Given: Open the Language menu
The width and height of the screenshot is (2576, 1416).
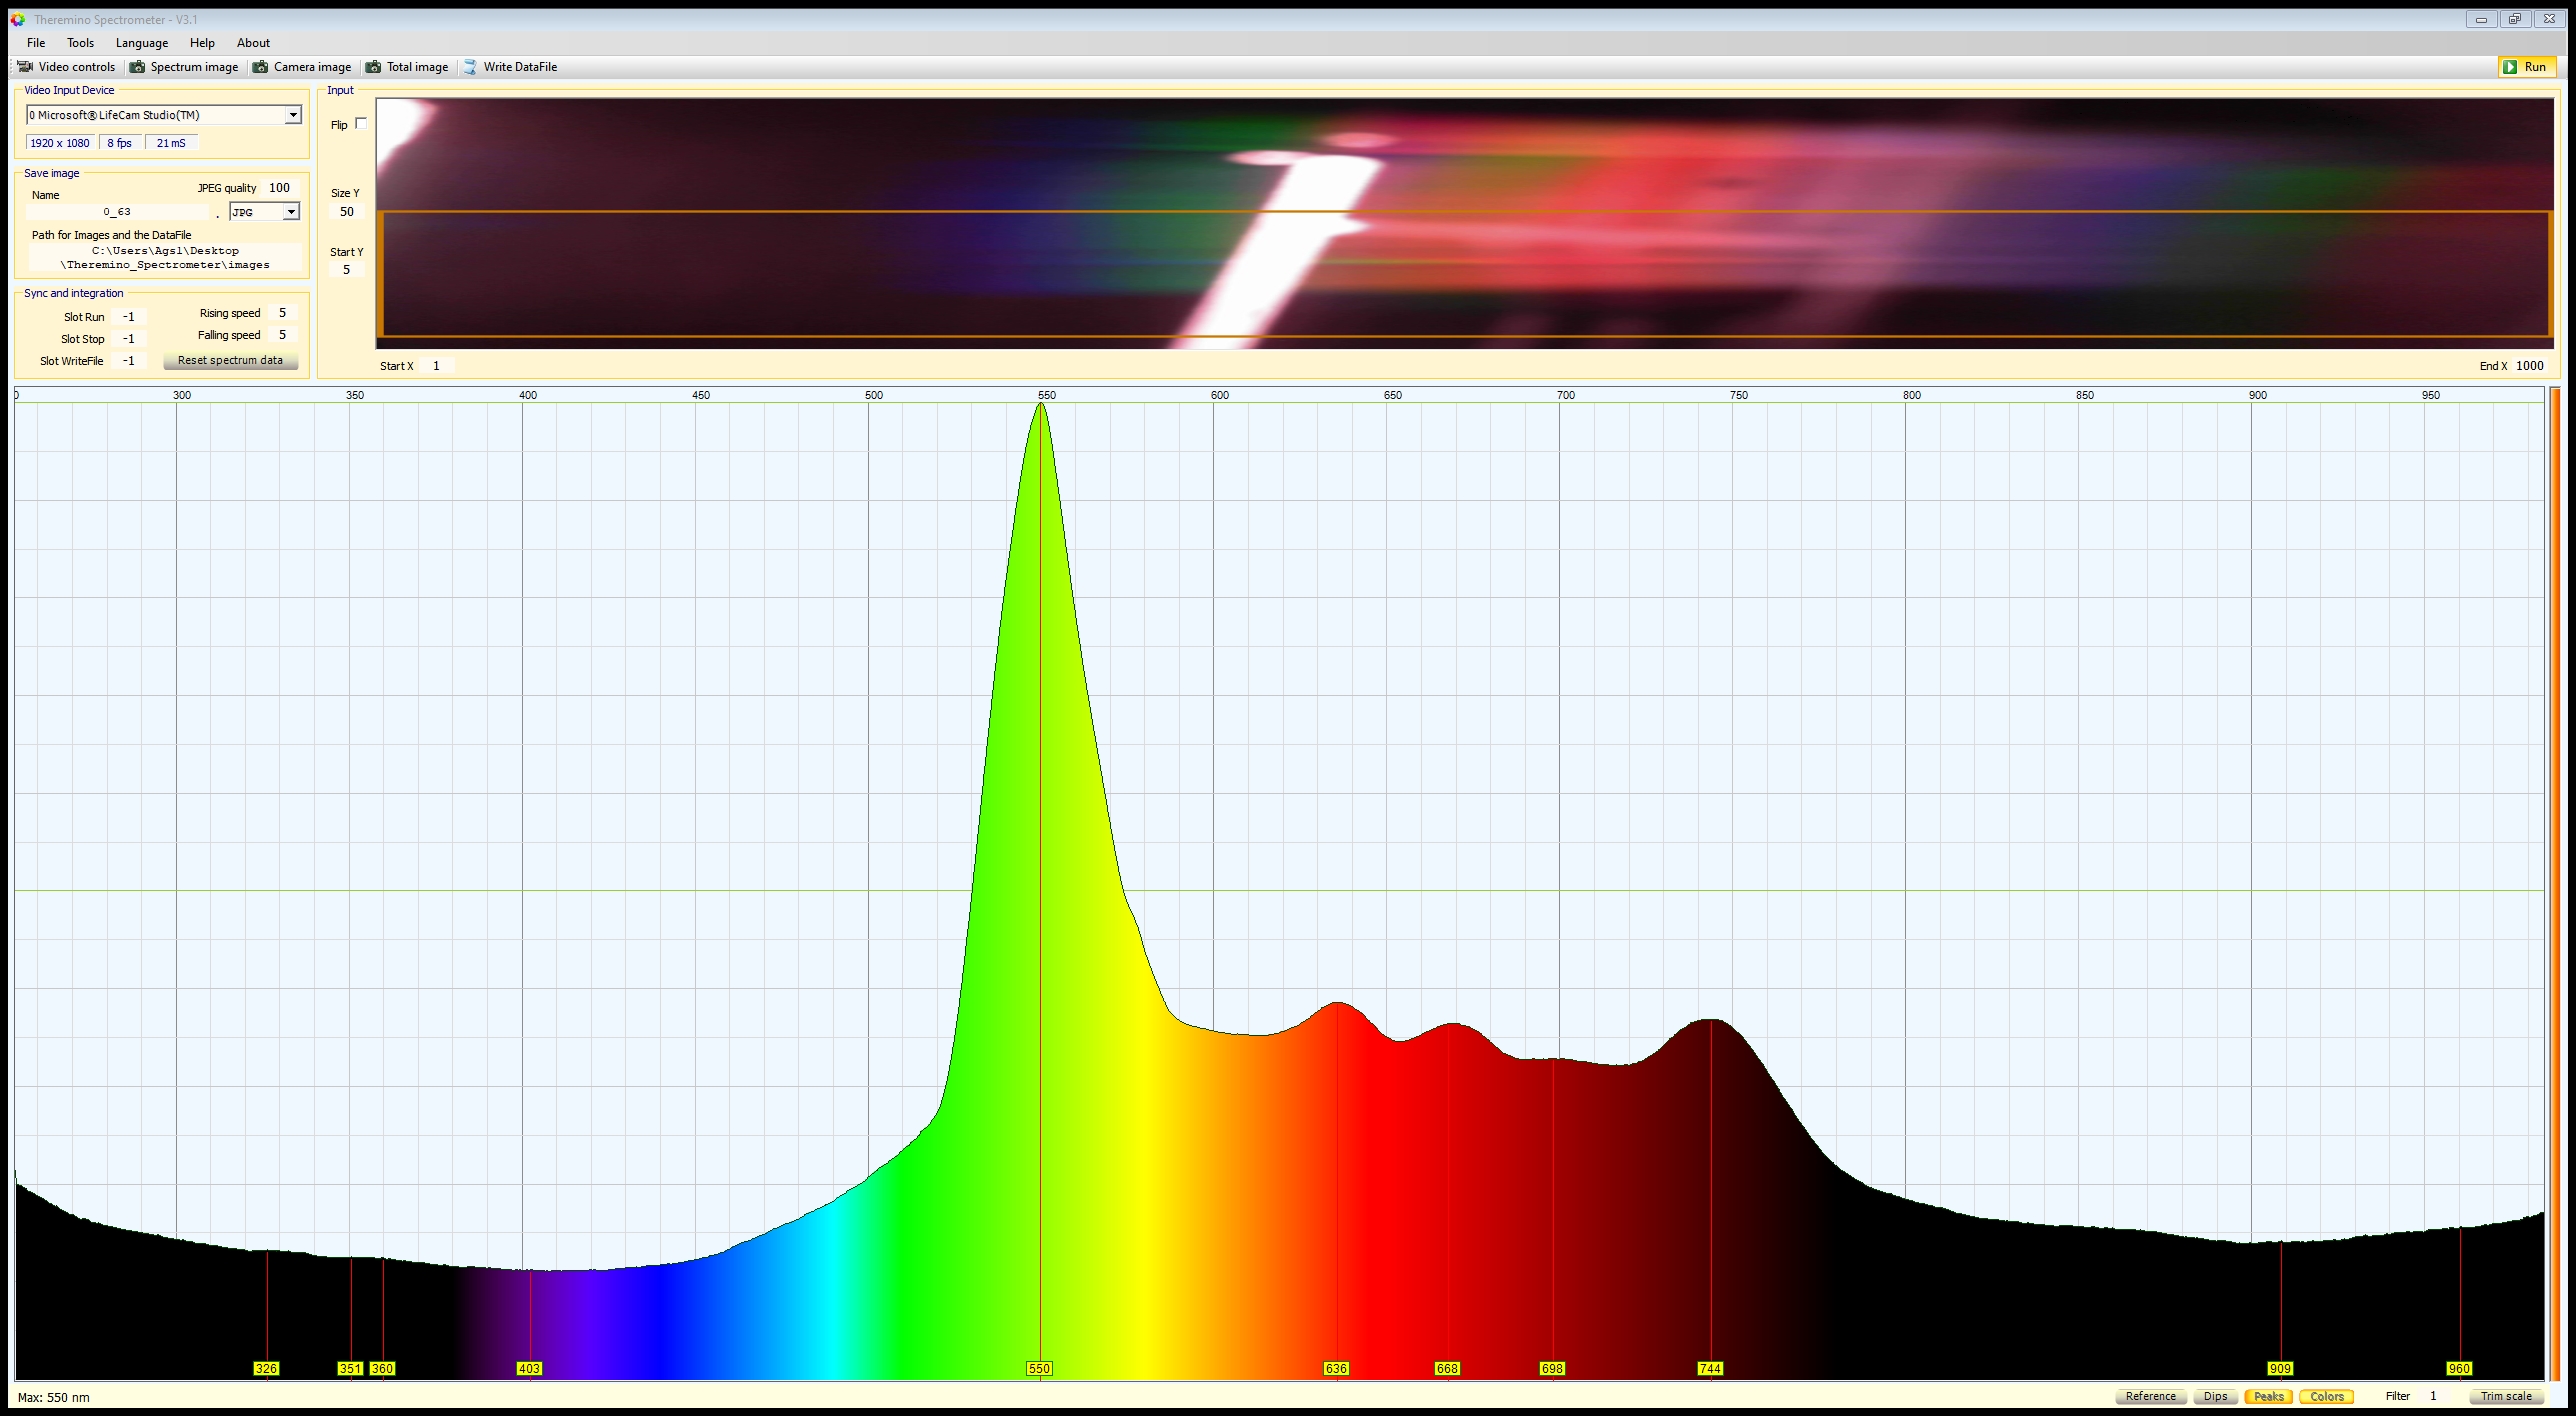Looking at the screenshot, I should pos(142,43).
